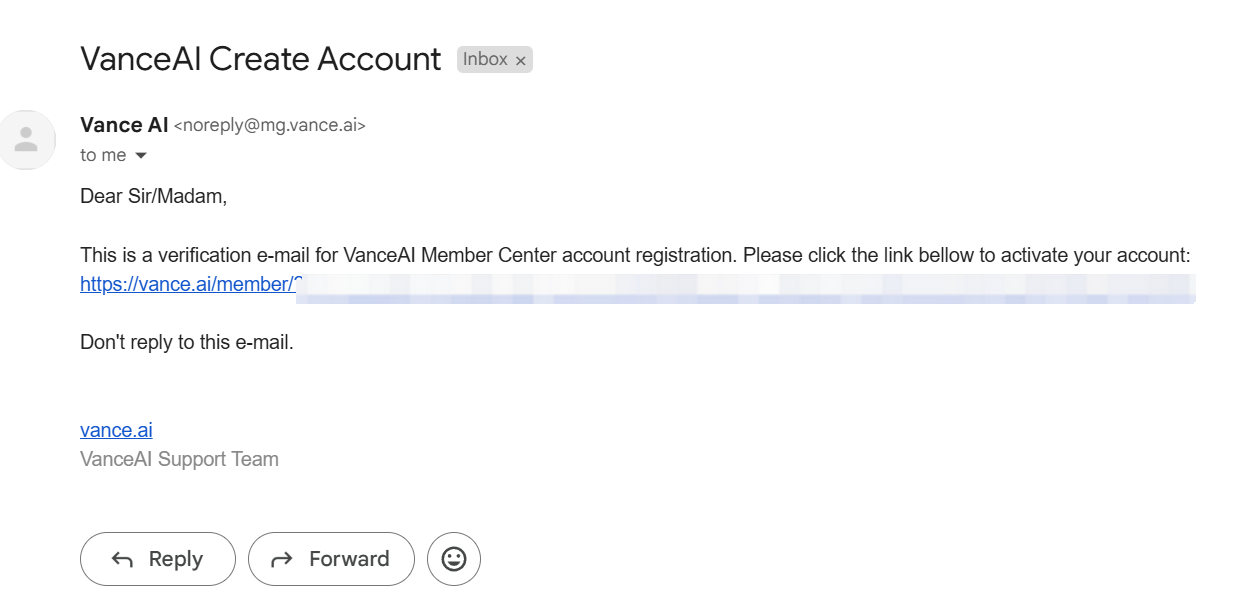The height and width of the screenshot is (616, 1258).
Task: Click the verification e-mail message sentence
Action: (634, 255)
